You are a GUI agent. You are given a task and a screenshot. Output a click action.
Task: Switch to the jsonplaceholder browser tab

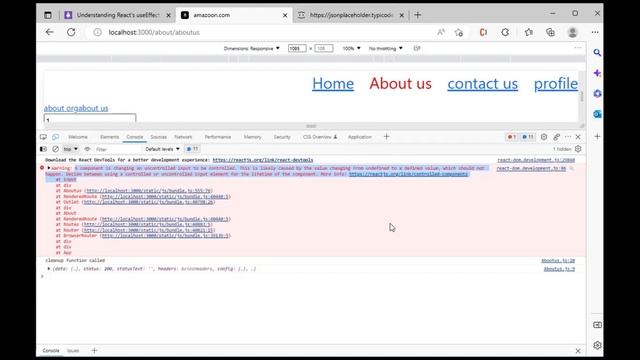tap(350, 15)
